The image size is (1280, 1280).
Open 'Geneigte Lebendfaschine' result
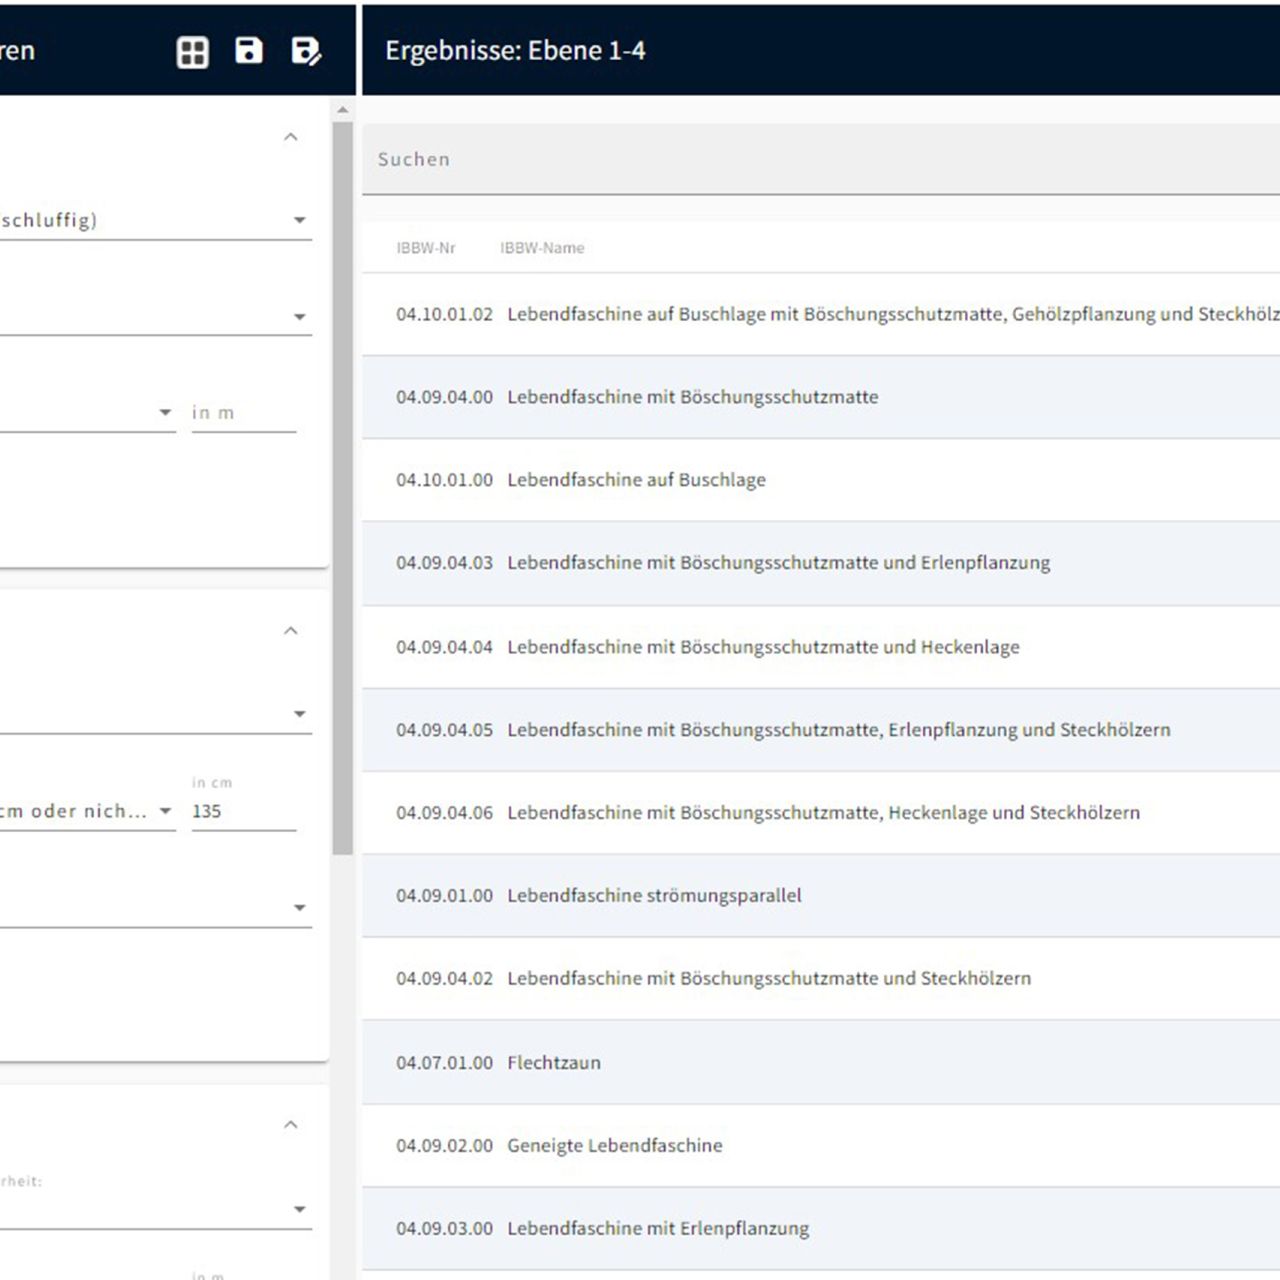[614, 1145]
